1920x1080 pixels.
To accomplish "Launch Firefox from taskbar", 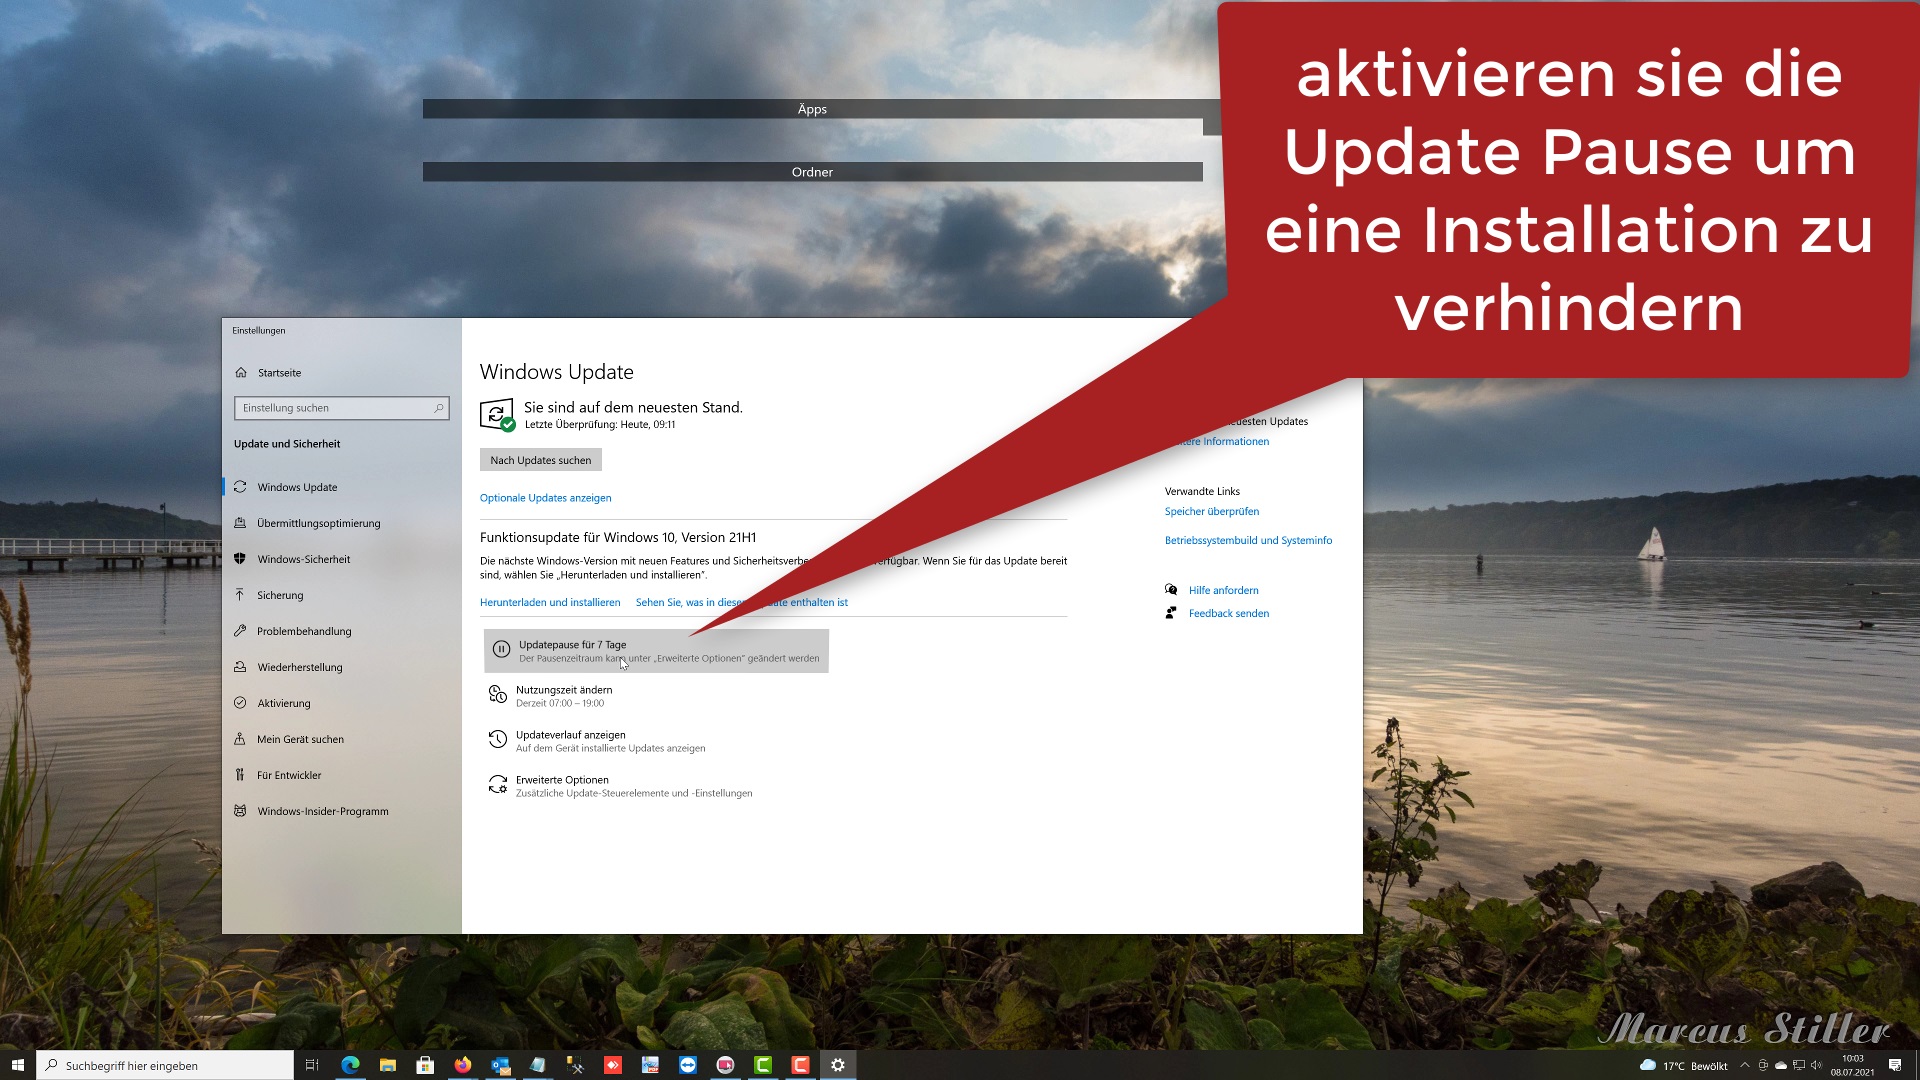I will (x=462, y=1065).
